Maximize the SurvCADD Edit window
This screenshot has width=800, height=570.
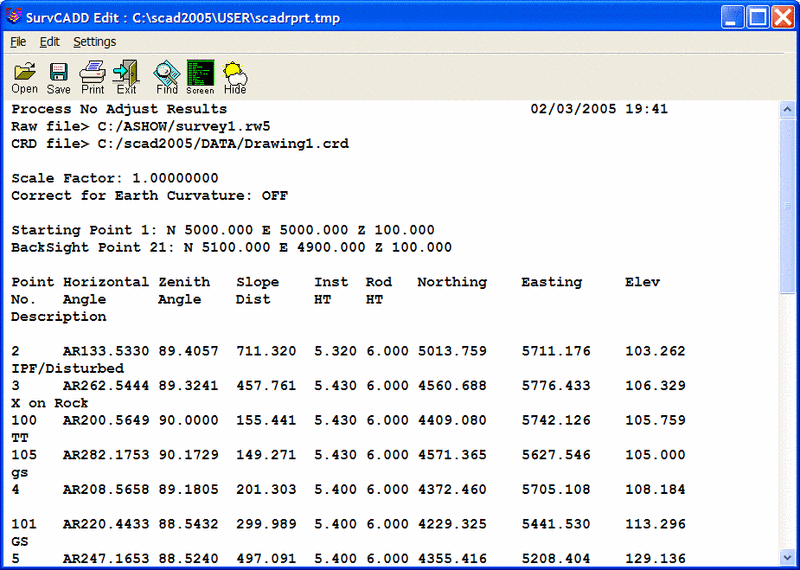(758, 18)
